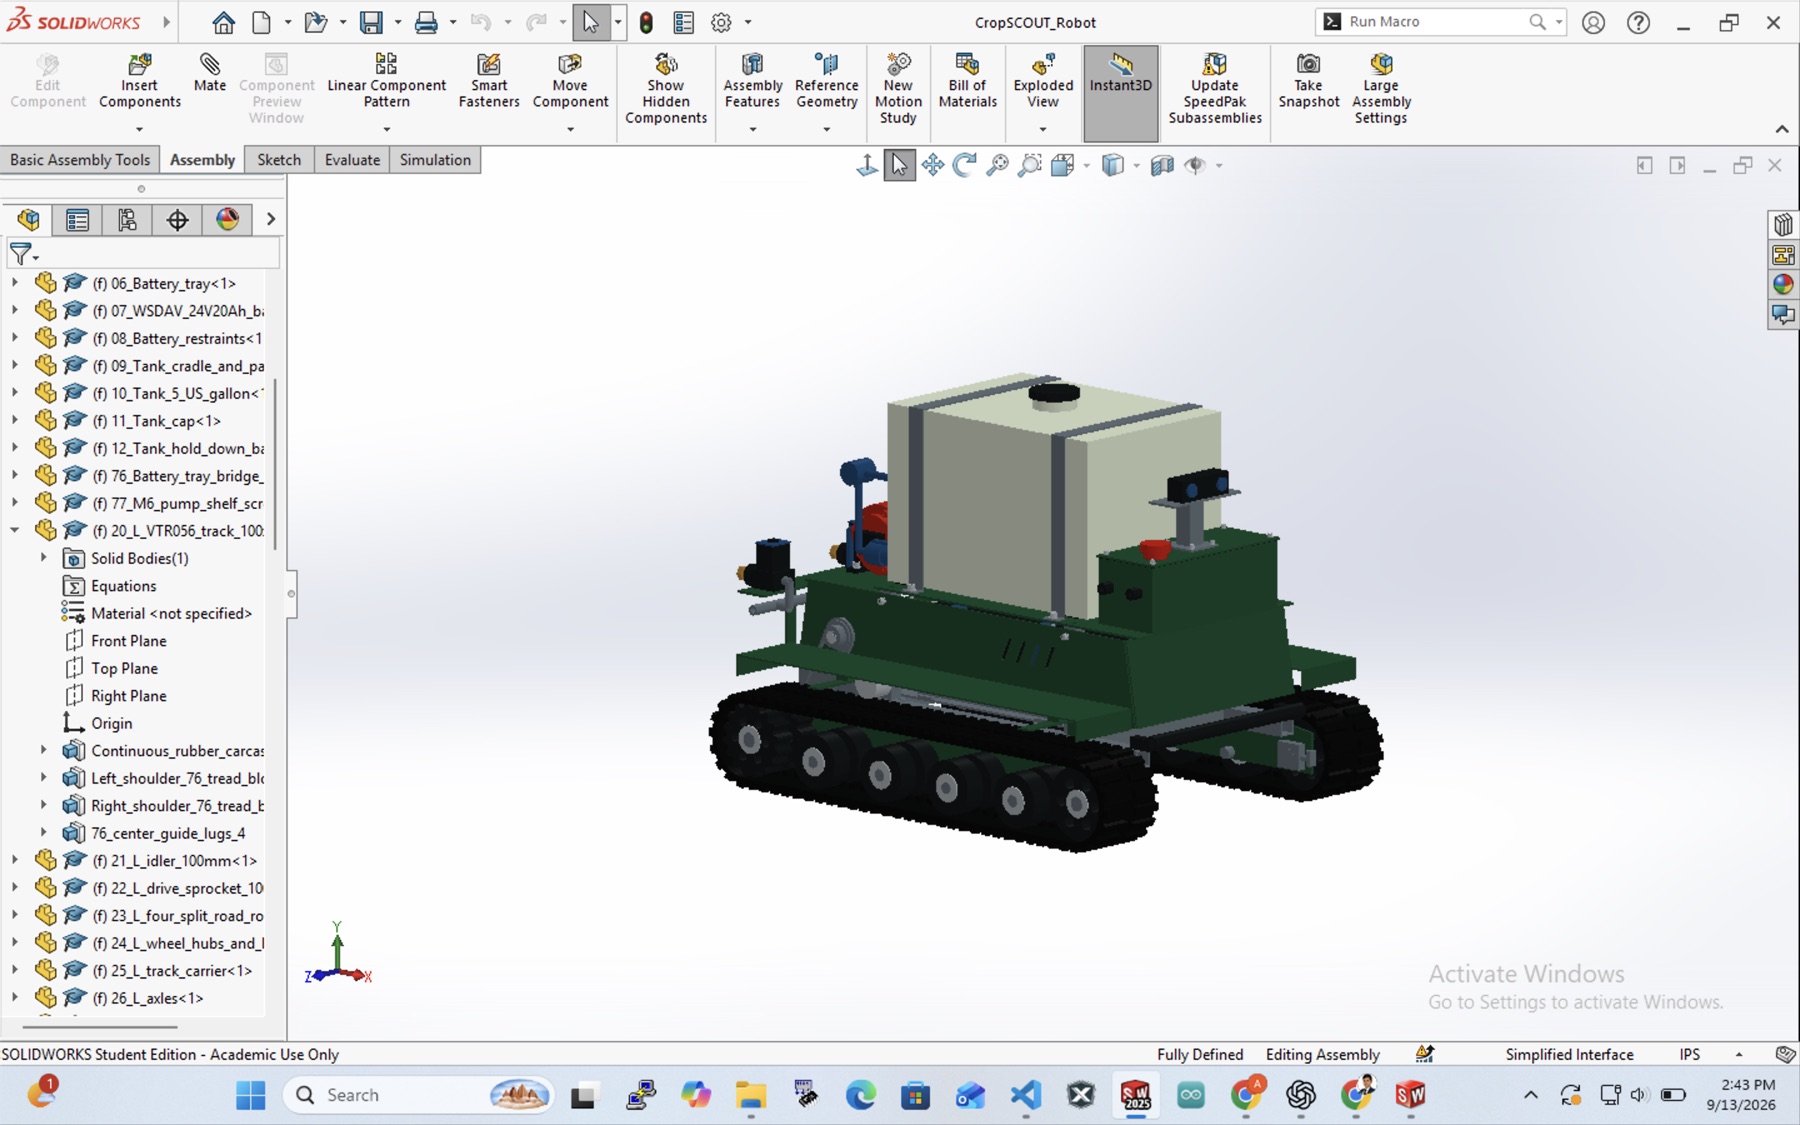Click the Rotate view icon
This screenshot has width=1800, height=1125.
(964, 165)
